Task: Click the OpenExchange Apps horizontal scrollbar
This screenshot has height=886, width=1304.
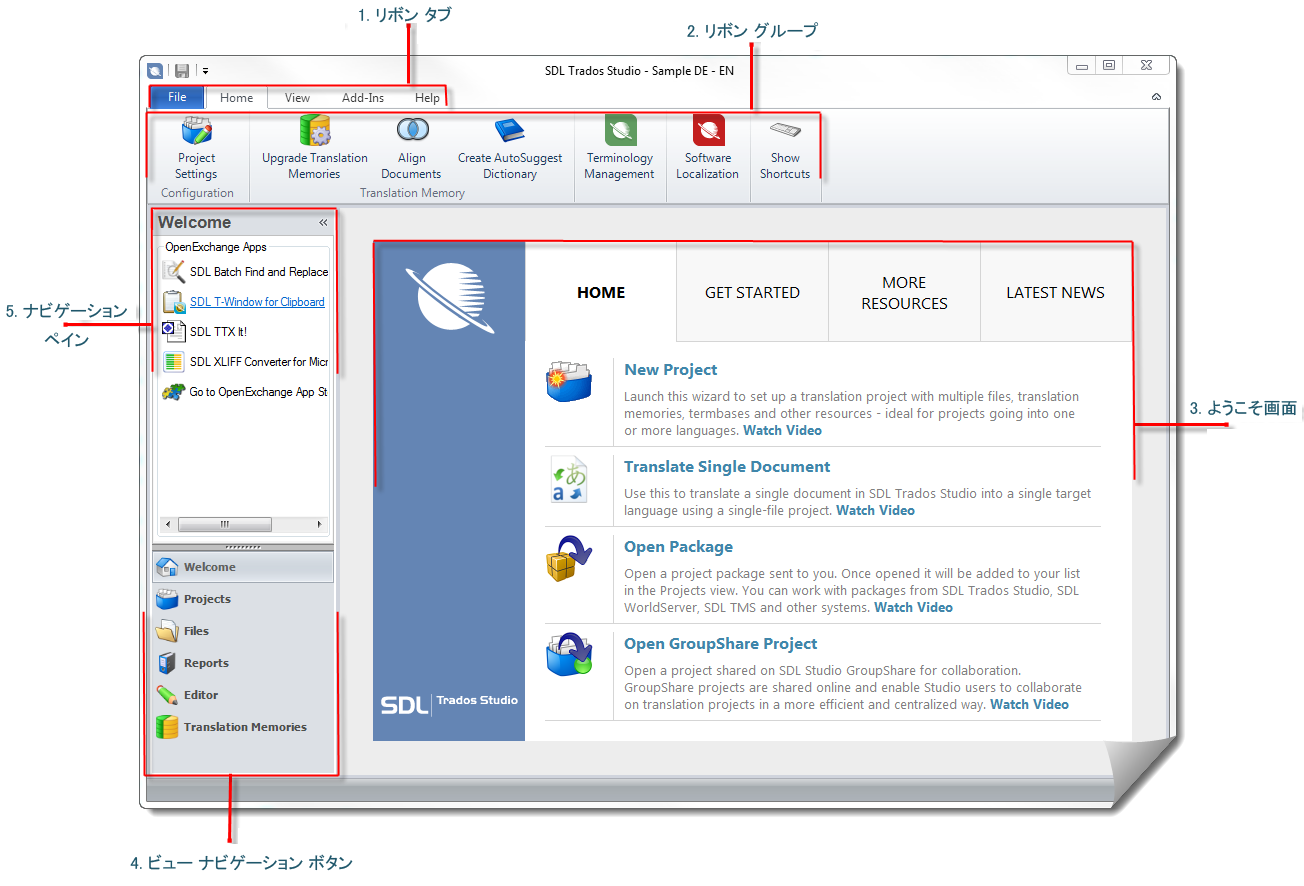Action: [x=243, y=524]
